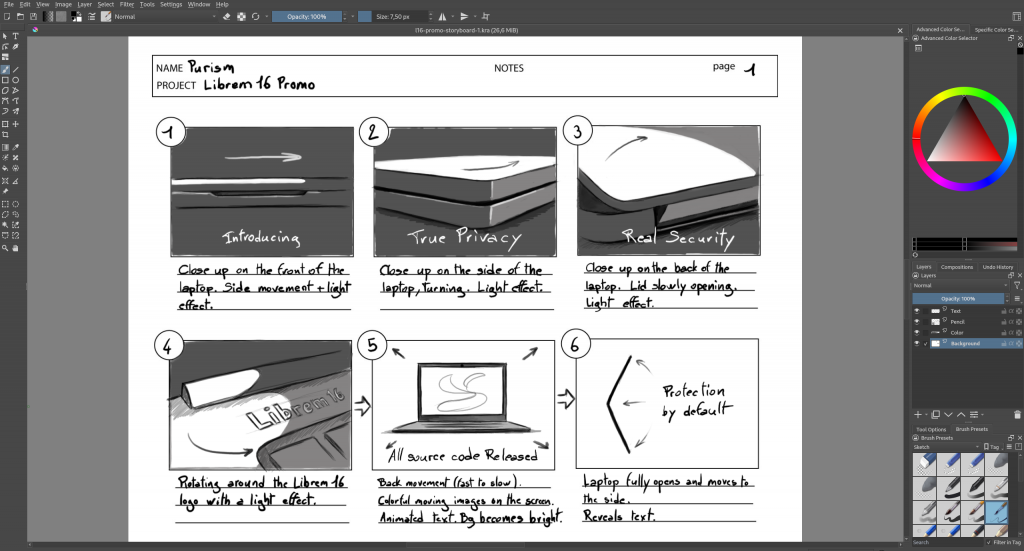Screen dimensions: 1024x551
Task: Pick a color in the color triangle
Action: pyautogui.click(x=965, y=138)
